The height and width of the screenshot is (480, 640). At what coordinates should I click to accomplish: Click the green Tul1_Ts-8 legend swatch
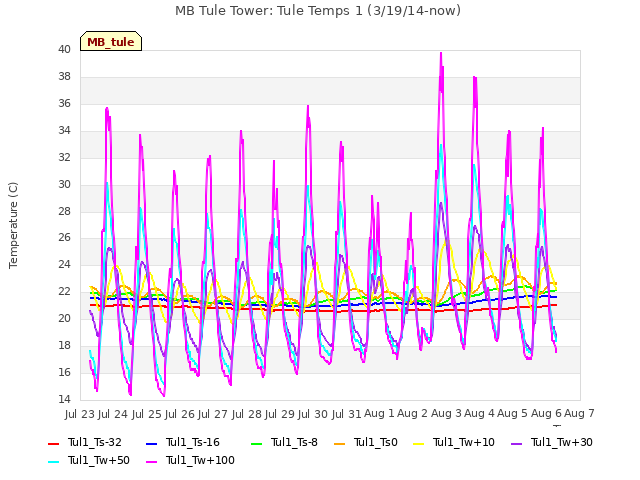[x=256, y=443]
